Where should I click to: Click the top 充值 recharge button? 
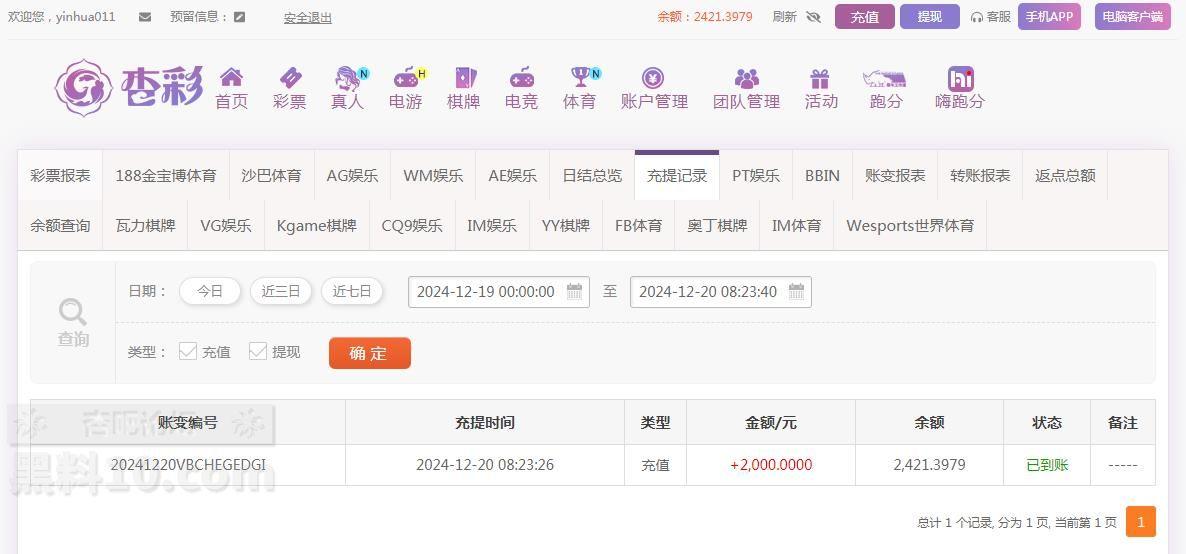point(865,17)
